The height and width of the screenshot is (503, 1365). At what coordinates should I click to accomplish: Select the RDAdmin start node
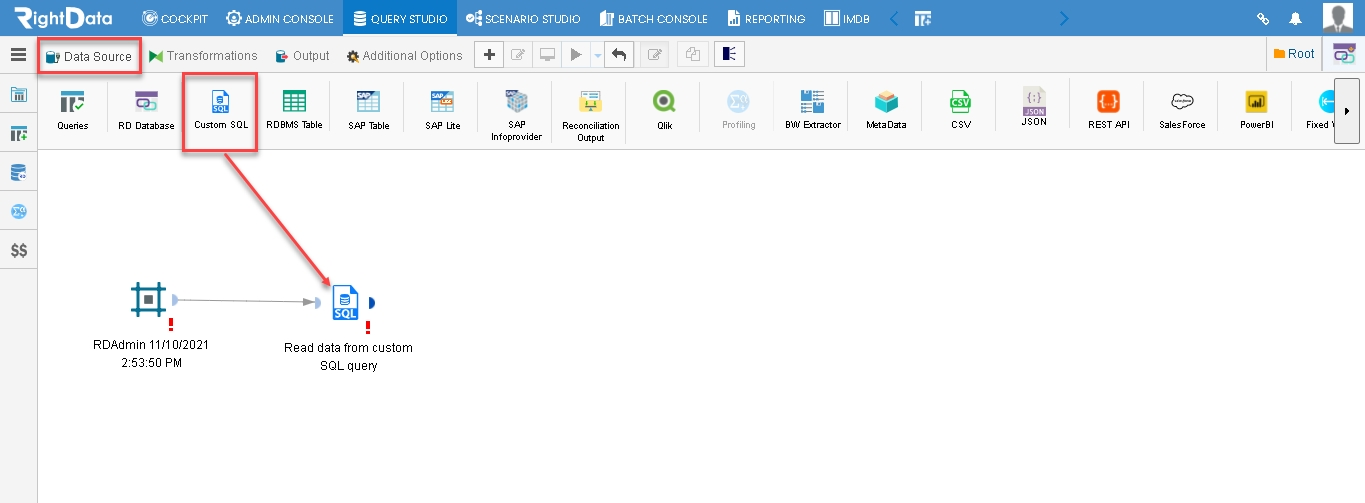click(x=148, y=299)
